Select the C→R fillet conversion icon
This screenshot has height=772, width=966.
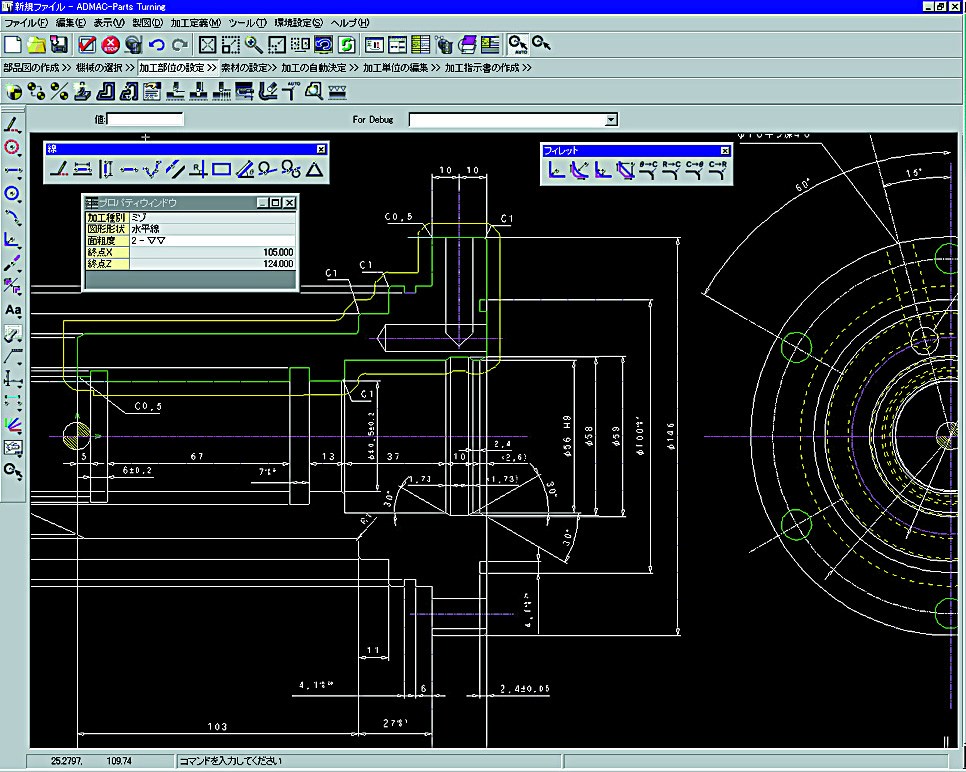[x=716, y=172]
